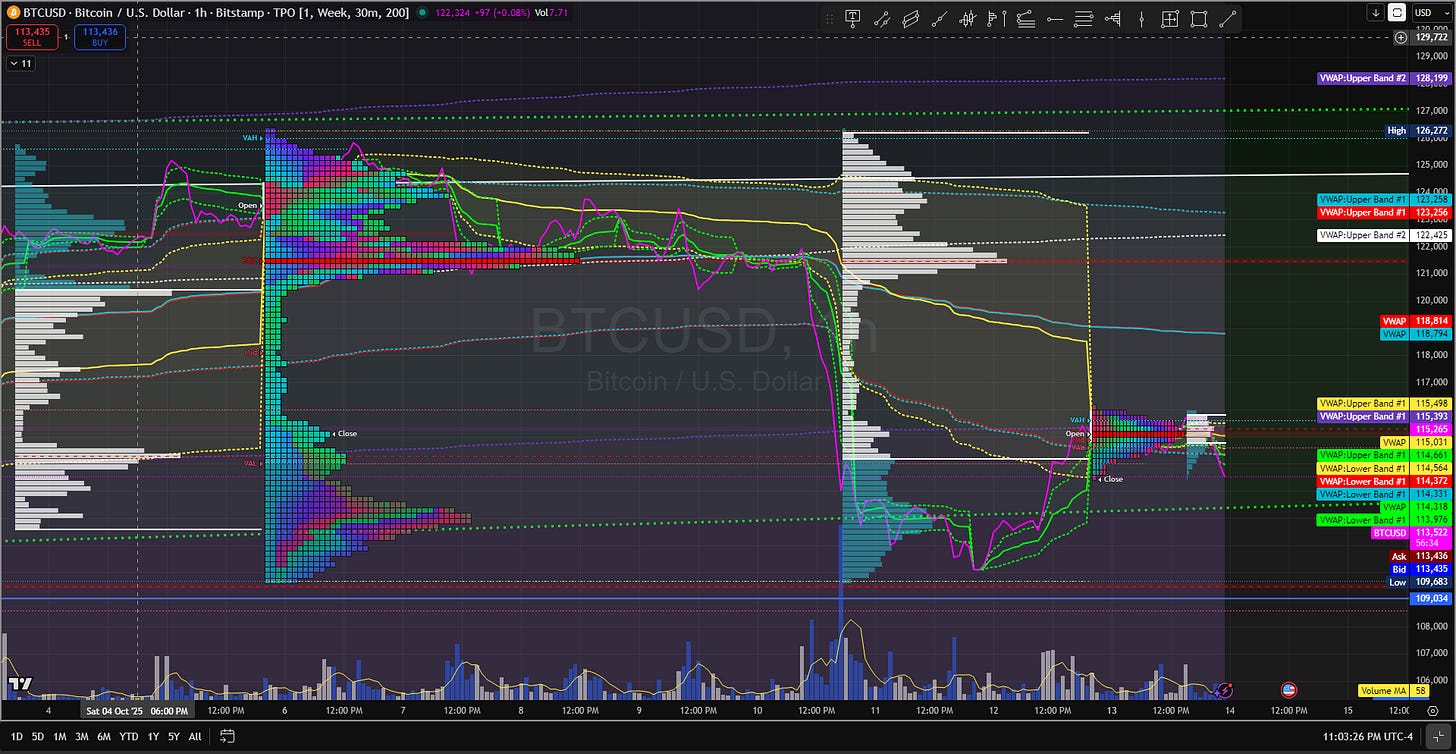Click the Ask 113,436 label
This screenshot has height=754, width=1456.
click(x=1419, y=556)
